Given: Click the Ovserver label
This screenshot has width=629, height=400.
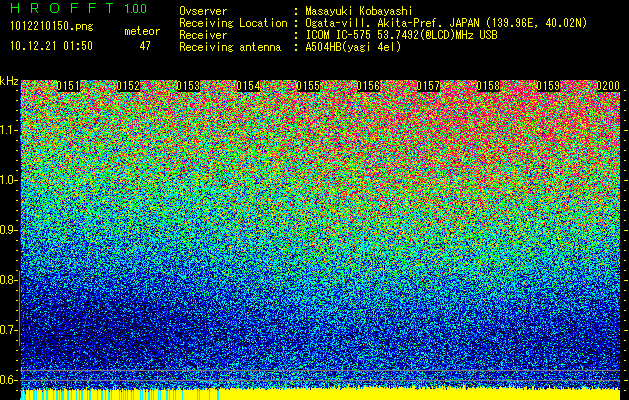Looking at the screenshot, I should pyautogui.click(x=203, y=11).
